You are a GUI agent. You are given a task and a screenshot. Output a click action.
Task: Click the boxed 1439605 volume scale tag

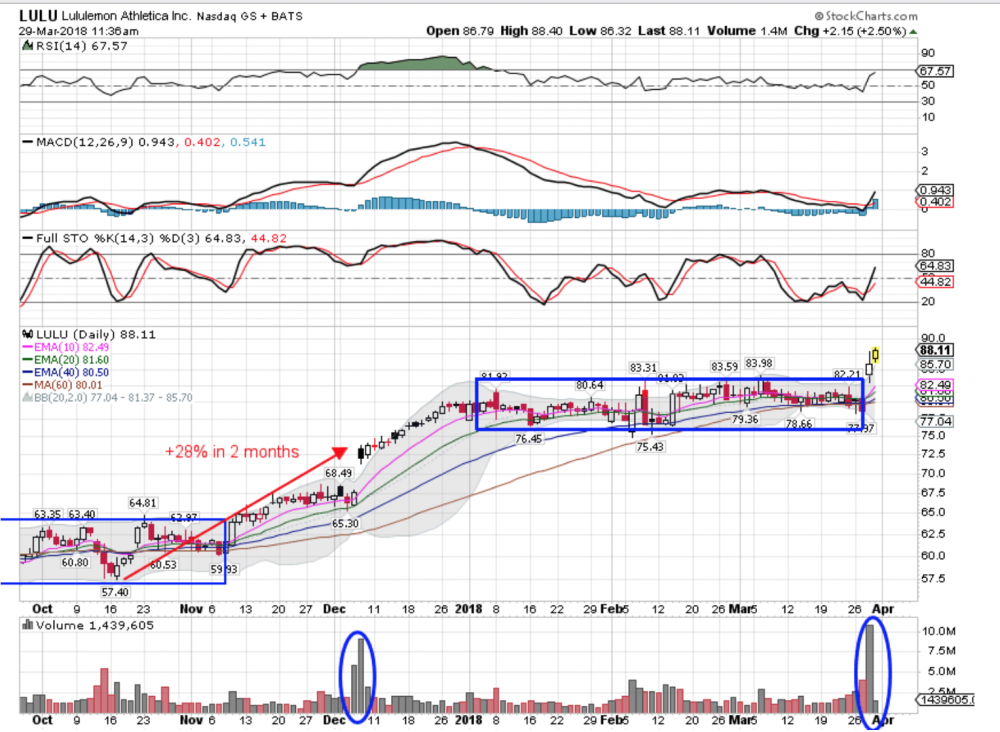tap(945, 700)
